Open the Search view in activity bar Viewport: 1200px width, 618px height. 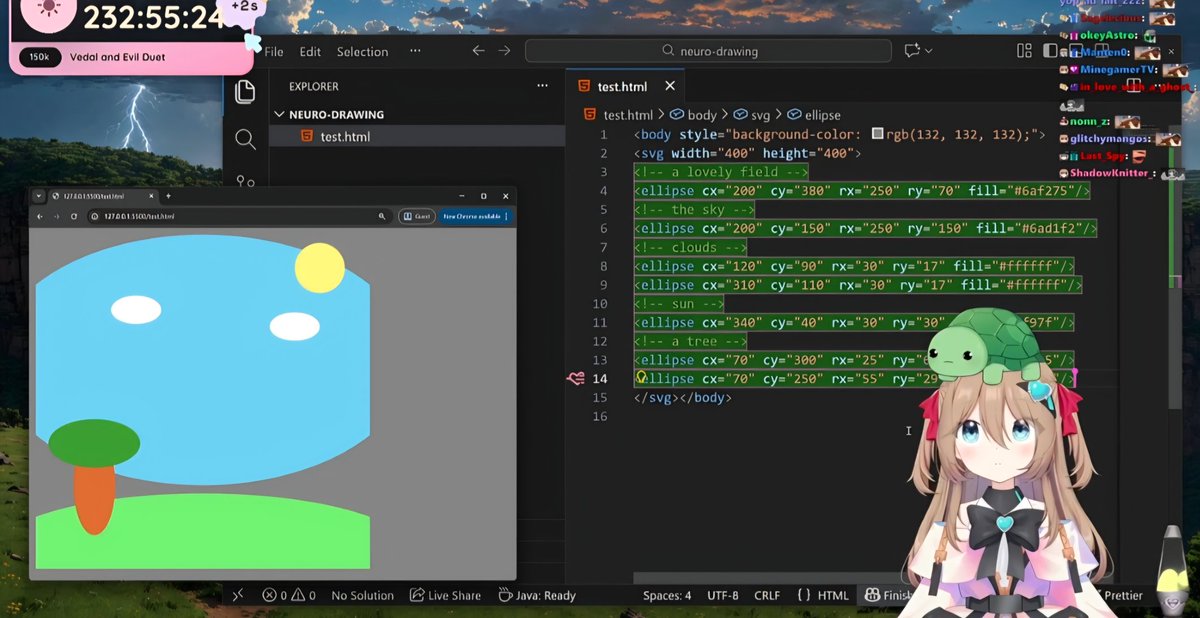click(x=245, y=139)
